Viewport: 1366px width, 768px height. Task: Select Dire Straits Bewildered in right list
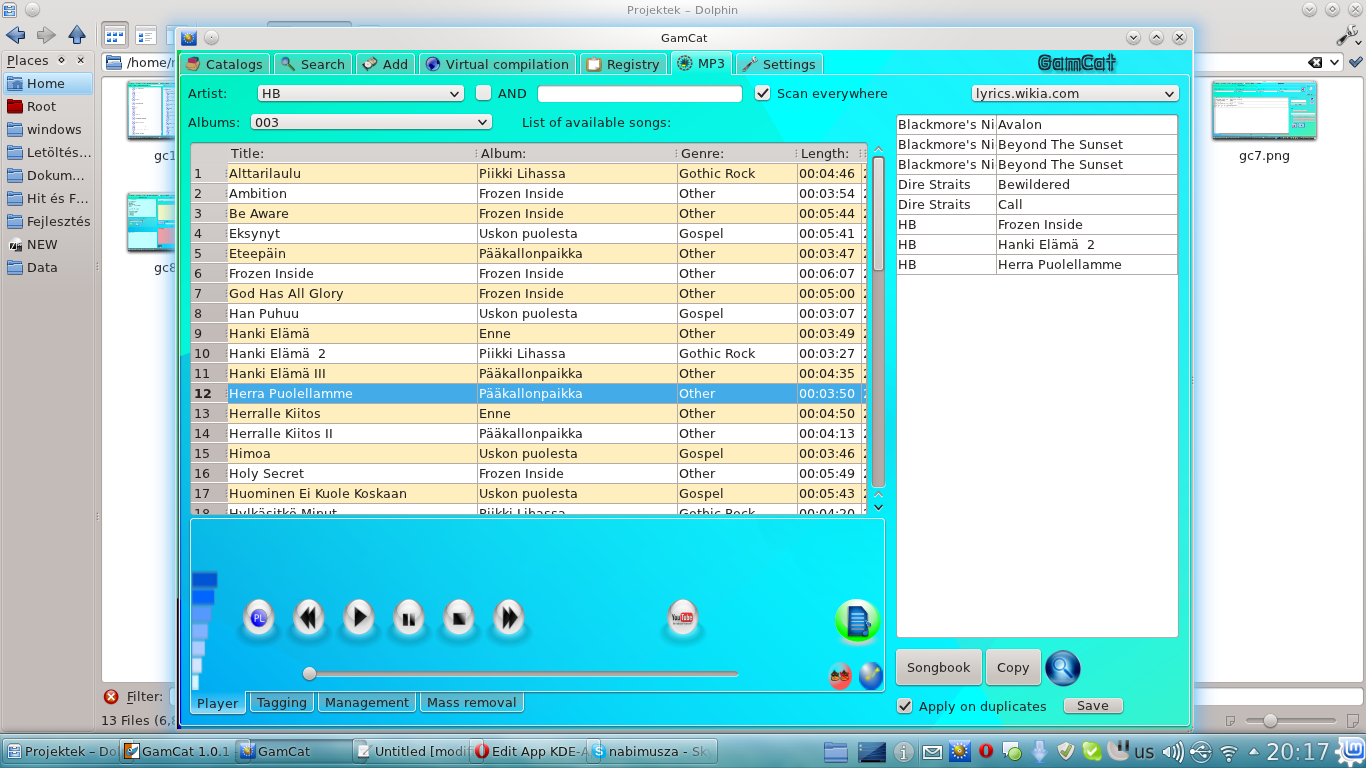coord(1037,184)
